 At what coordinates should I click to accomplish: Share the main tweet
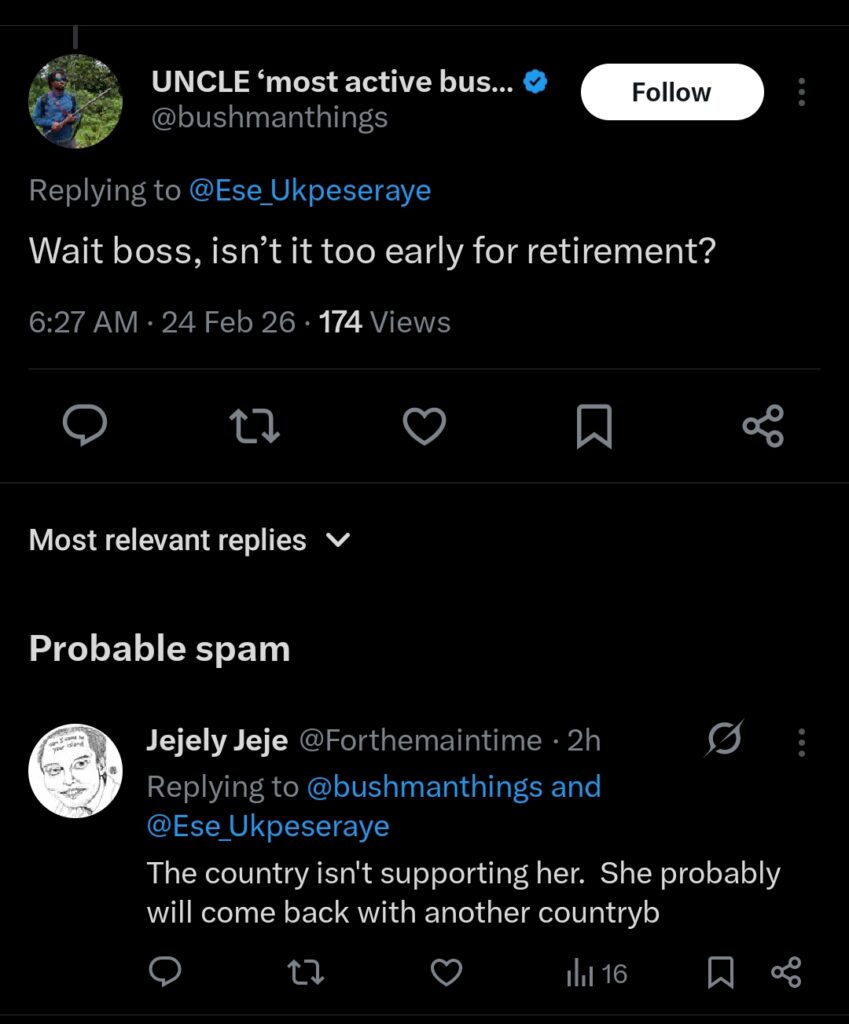[763, 427]
